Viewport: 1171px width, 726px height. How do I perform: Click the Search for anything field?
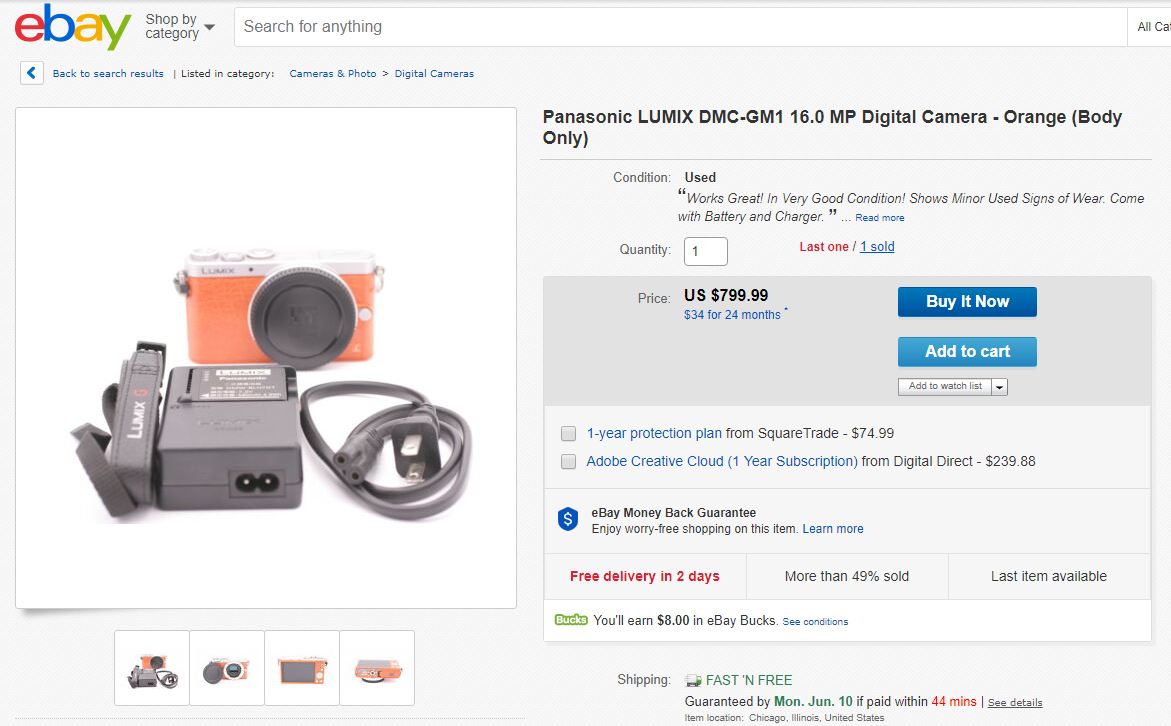[x=680, y=27]
